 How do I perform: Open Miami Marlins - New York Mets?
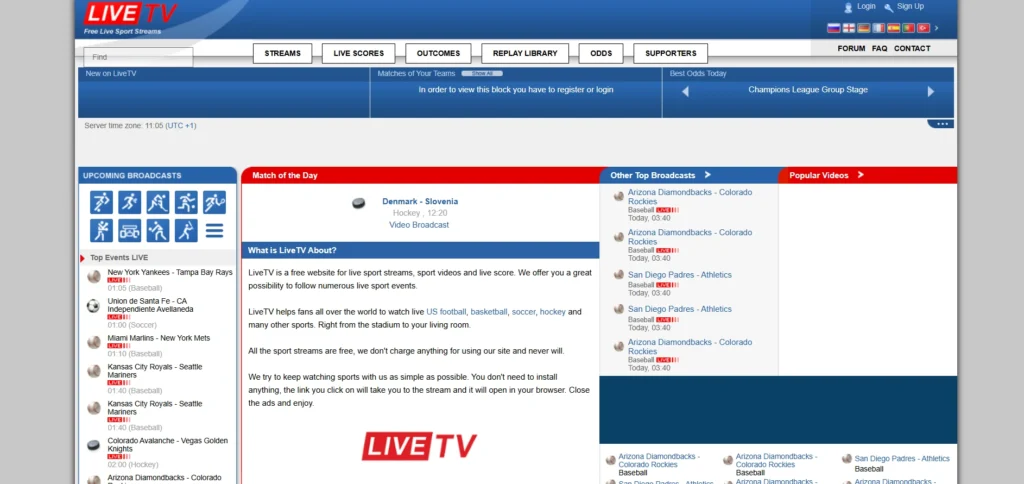(x=159, y=338)
